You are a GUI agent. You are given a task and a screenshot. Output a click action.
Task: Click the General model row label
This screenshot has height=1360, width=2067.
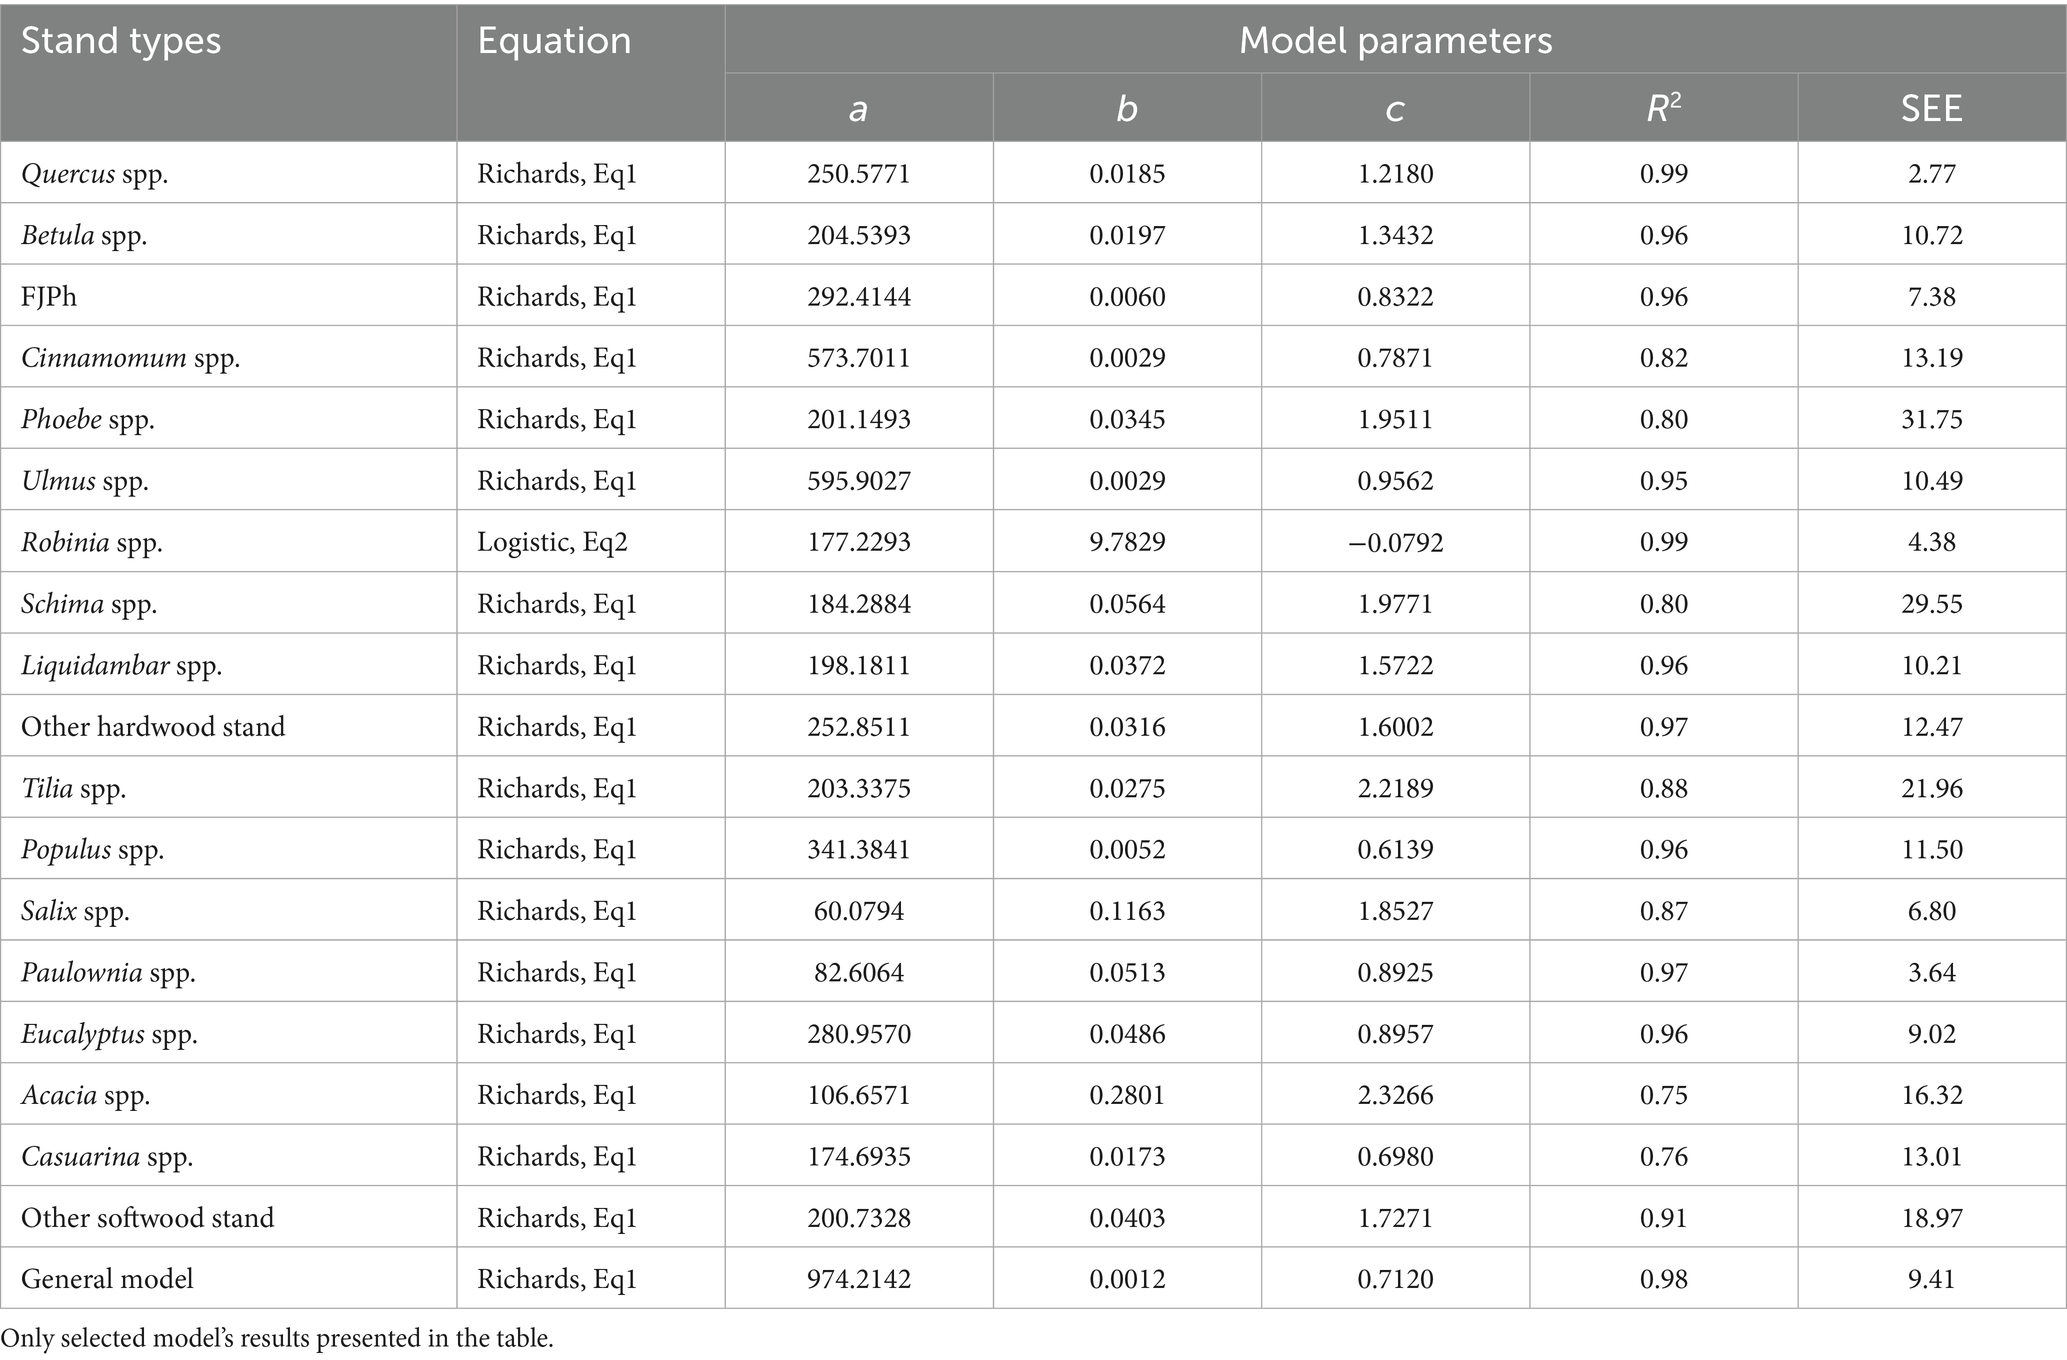pyautogui.click(x=107, y=1279)
